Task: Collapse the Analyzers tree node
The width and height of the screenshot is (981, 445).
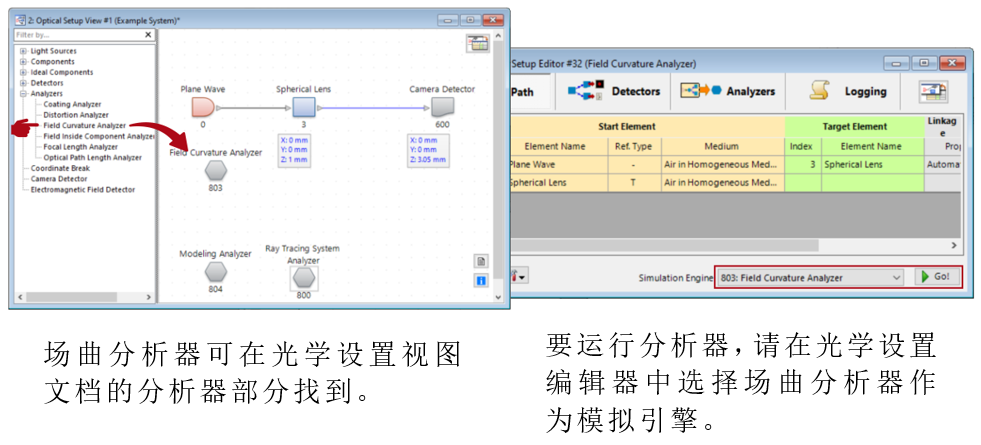Action: pos(23,94)
